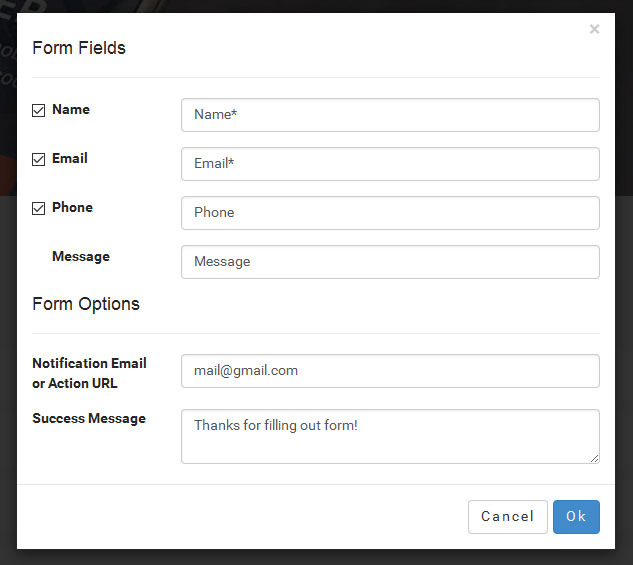Toggle the Email field checkbox
Image resolution: width=633 pixels, height=565 pixels.
tap(38, 159)
